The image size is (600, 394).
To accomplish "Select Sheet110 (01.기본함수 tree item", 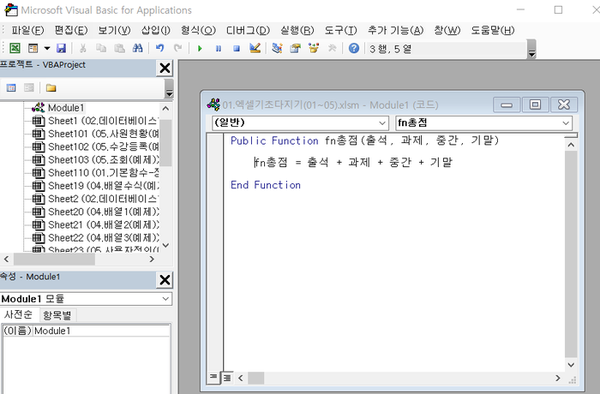I will [x=103, y=173].
